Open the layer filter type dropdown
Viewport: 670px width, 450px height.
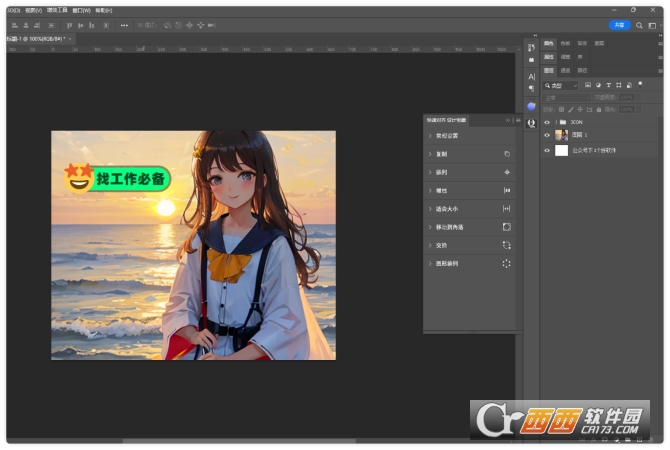tap(561, 86)
